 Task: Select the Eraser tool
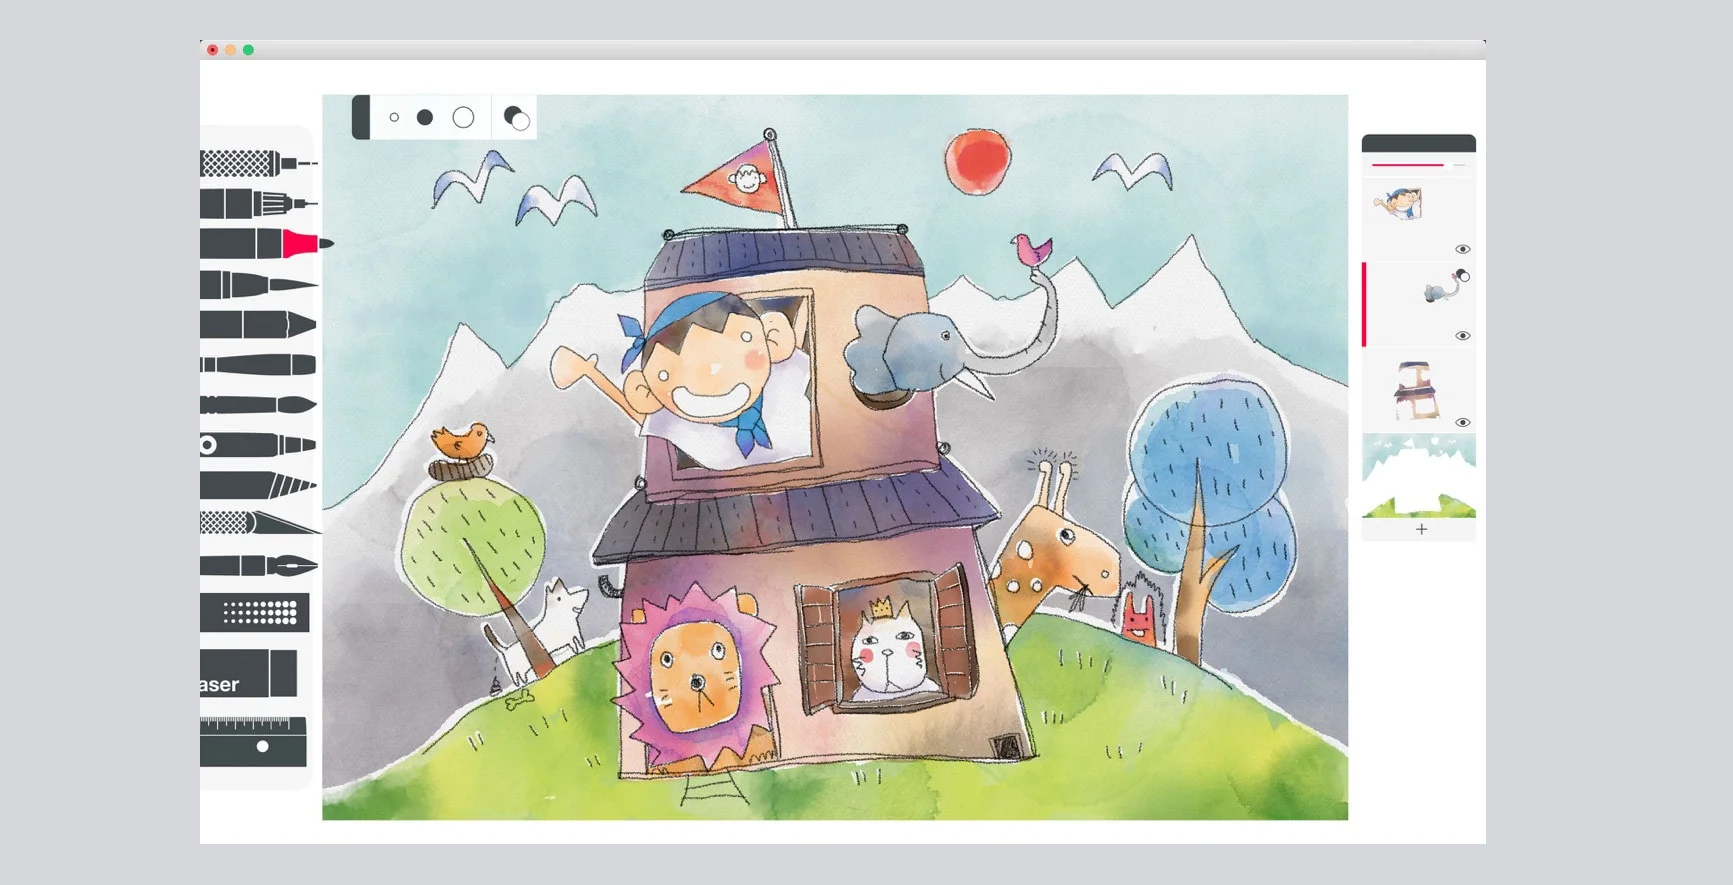[249, 674]
